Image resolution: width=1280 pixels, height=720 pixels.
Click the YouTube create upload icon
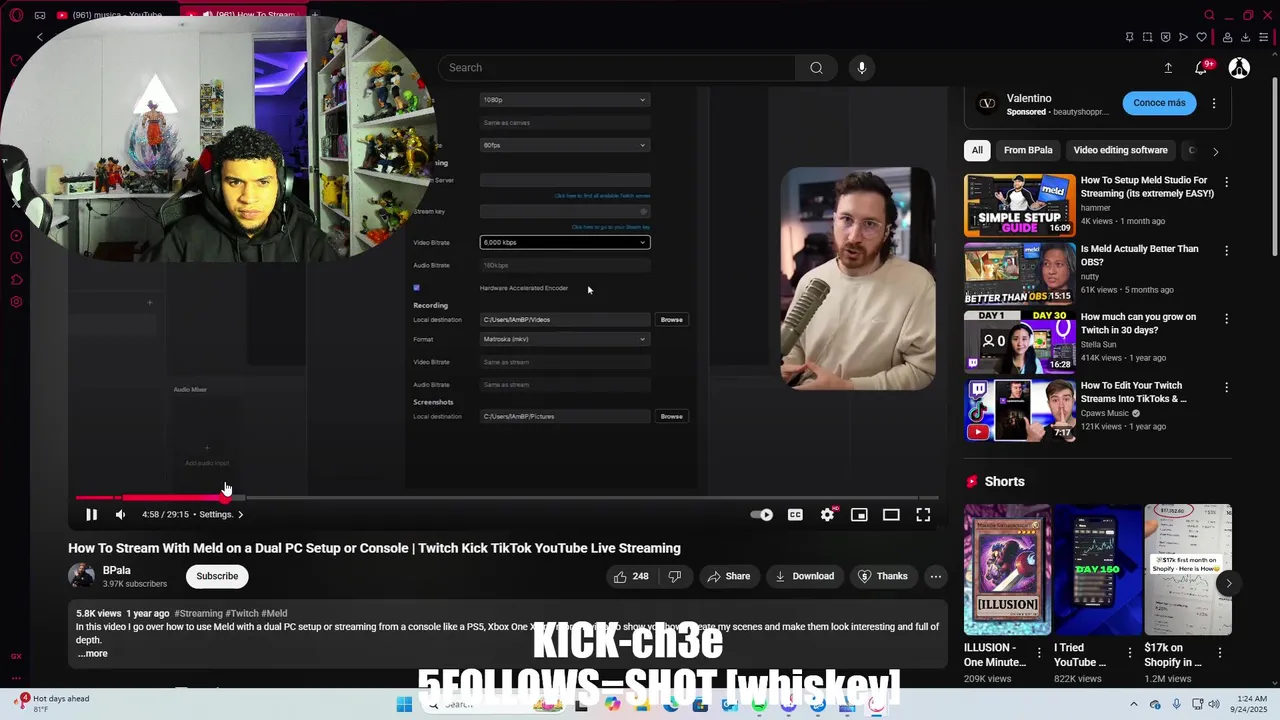click(1168, 68)
